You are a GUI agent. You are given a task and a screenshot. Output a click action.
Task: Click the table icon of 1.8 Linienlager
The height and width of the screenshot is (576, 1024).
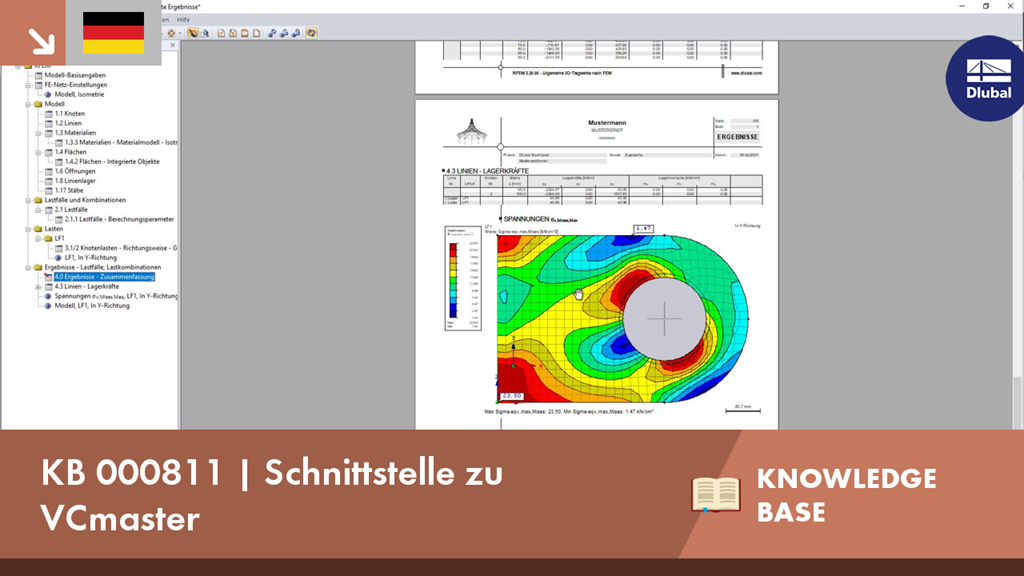(48, 181)
